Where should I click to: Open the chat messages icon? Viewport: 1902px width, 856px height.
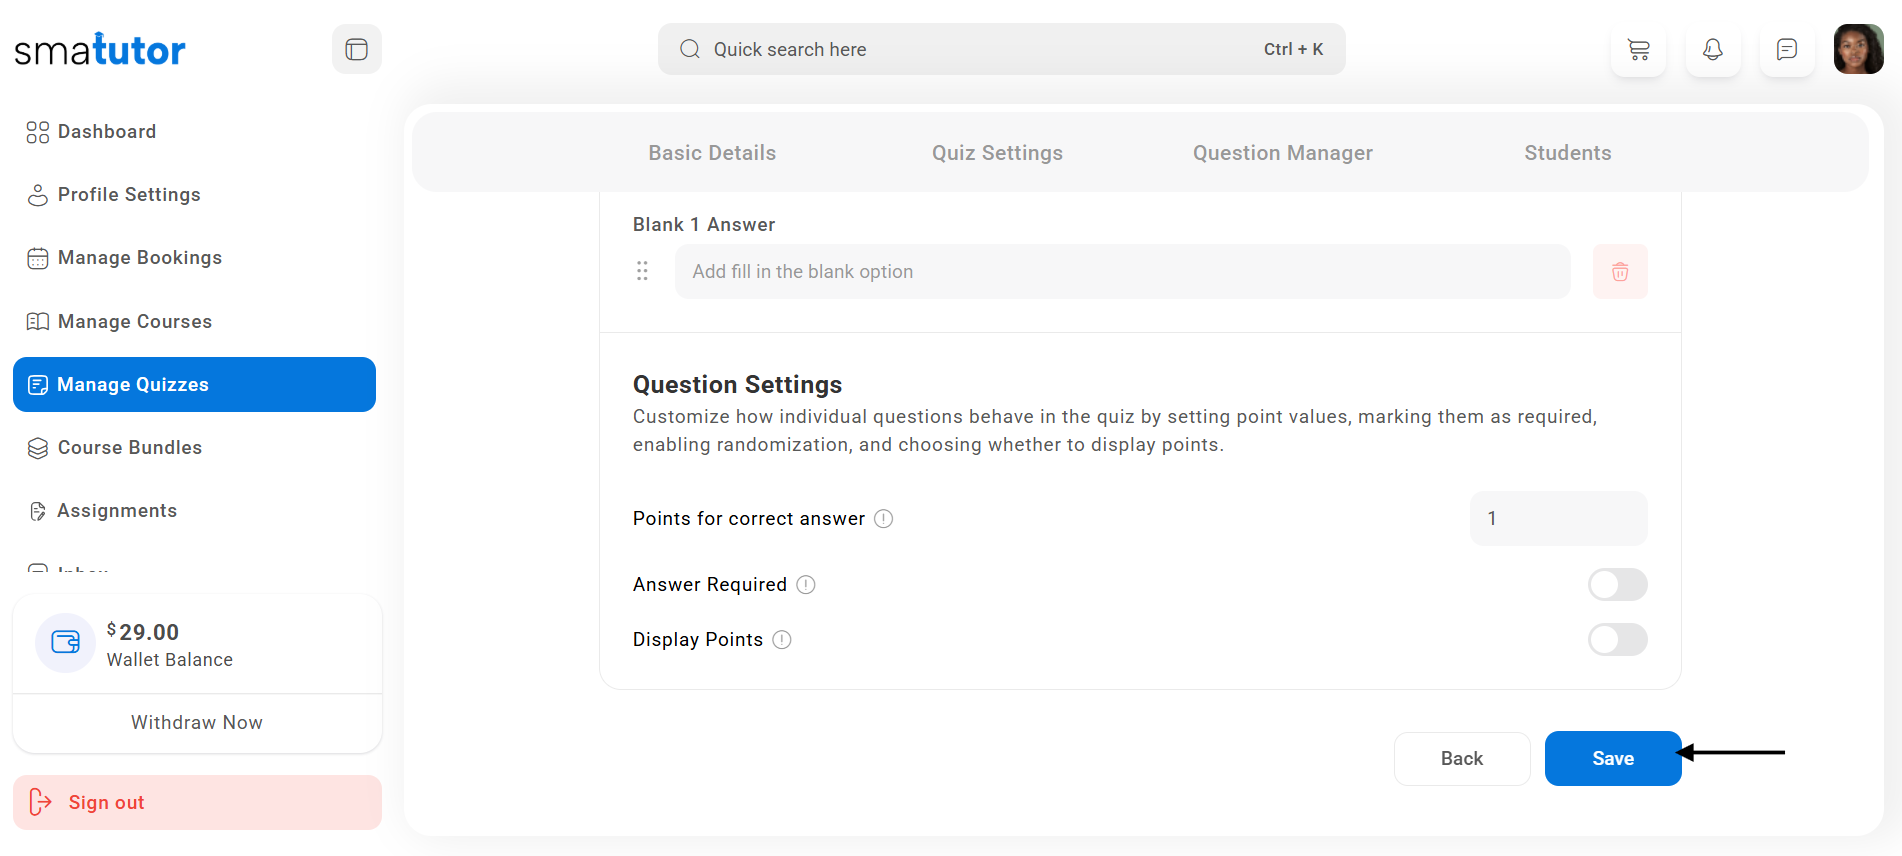coord(1786,50)
